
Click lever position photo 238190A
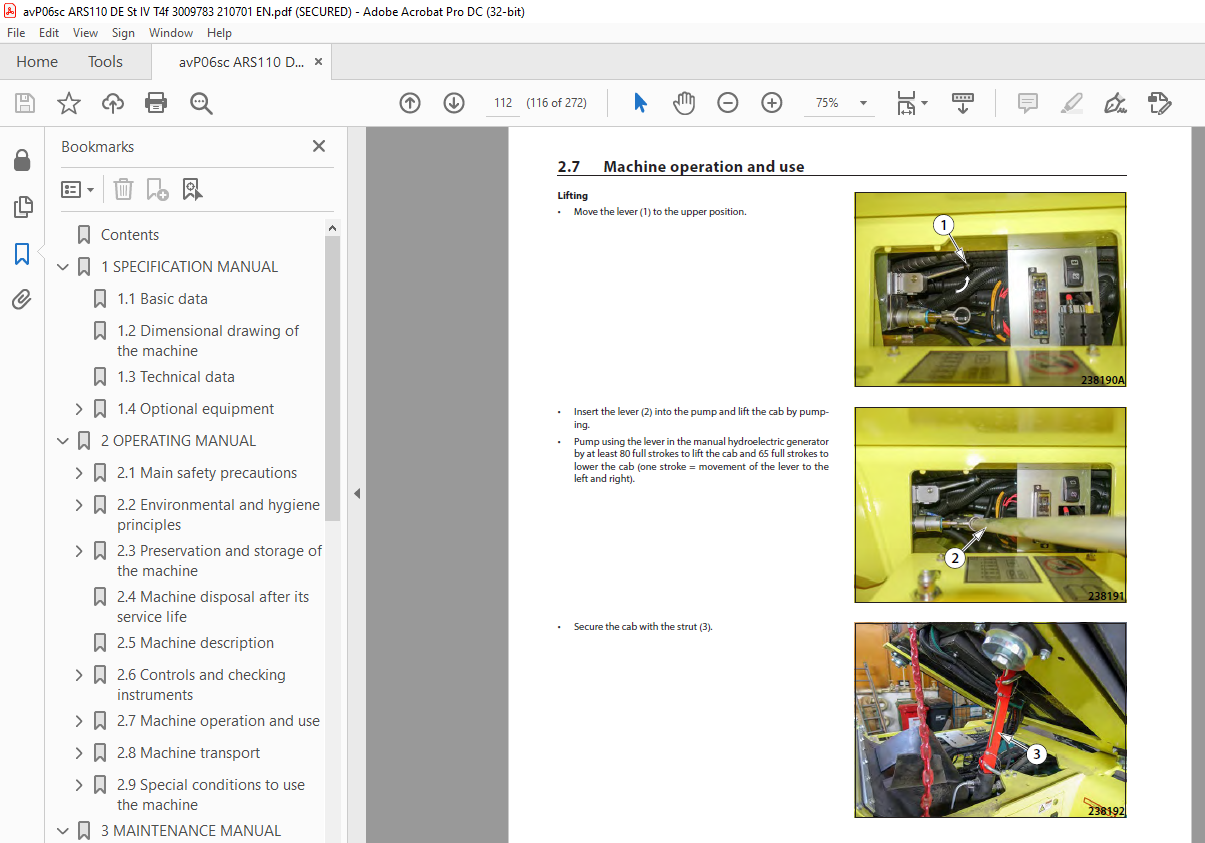990,290
